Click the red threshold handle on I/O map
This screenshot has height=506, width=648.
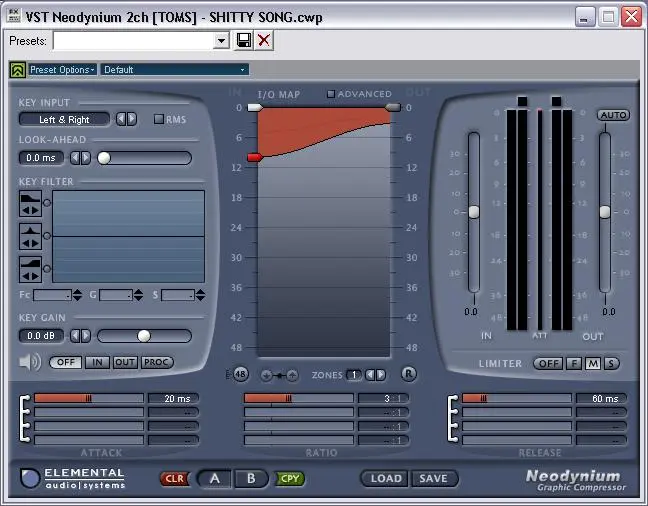[255, 157]
